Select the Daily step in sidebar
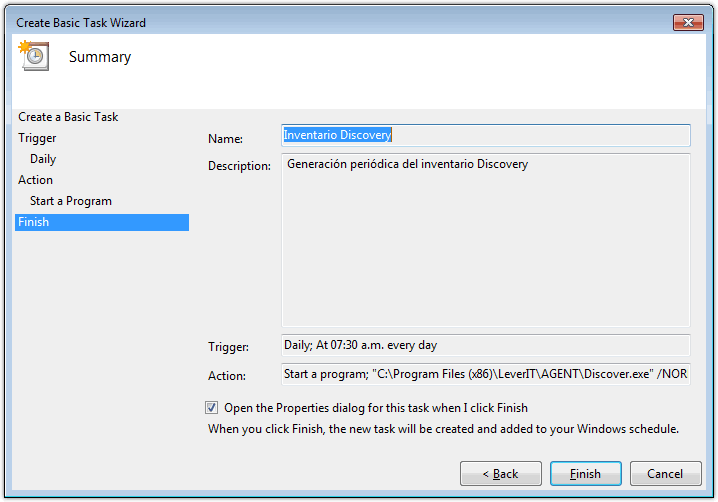Screen dimensions: 718x502 [x=43, y=159]
